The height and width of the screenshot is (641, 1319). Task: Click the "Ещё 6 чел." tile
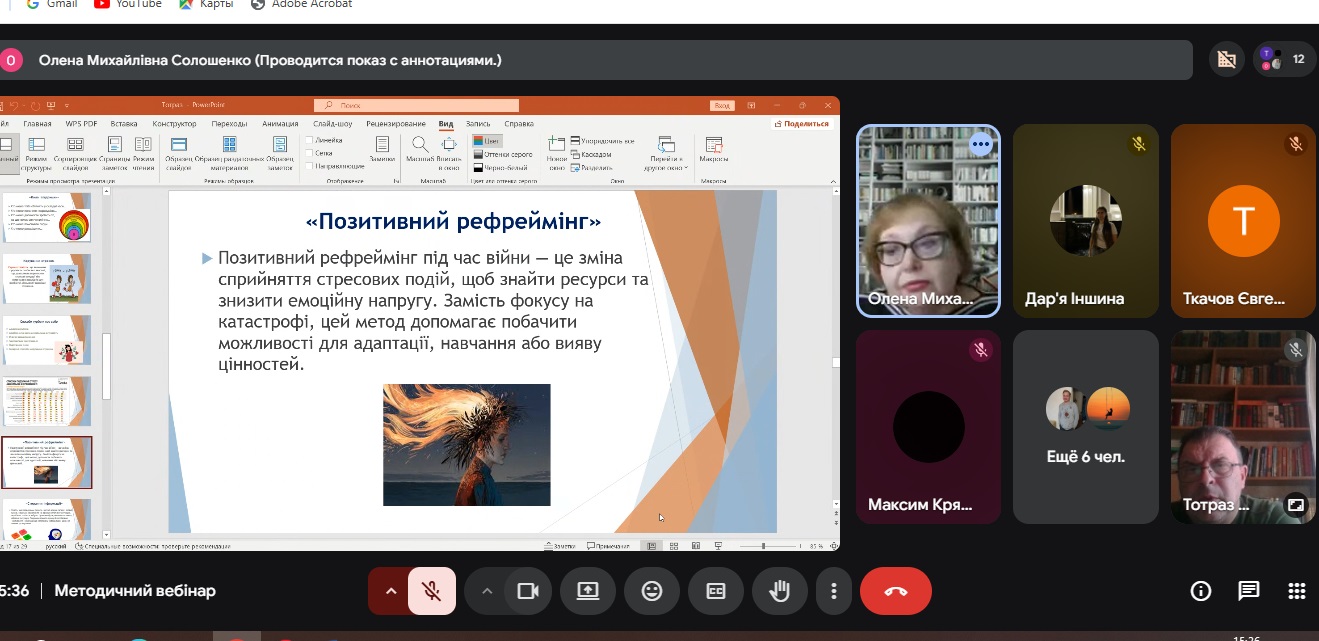pyautogui.click(x=1086, y=427)
